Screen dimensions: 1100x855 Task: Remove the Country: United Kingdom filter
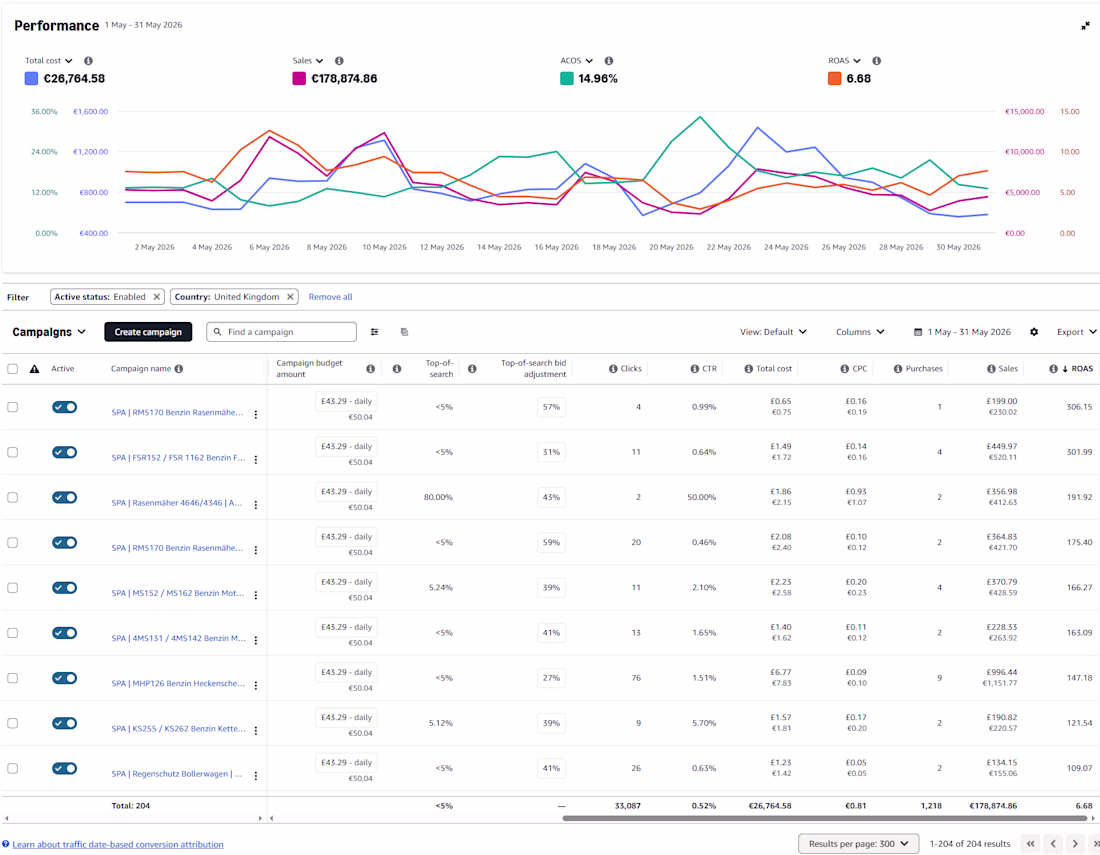click(x=290, y=297)
